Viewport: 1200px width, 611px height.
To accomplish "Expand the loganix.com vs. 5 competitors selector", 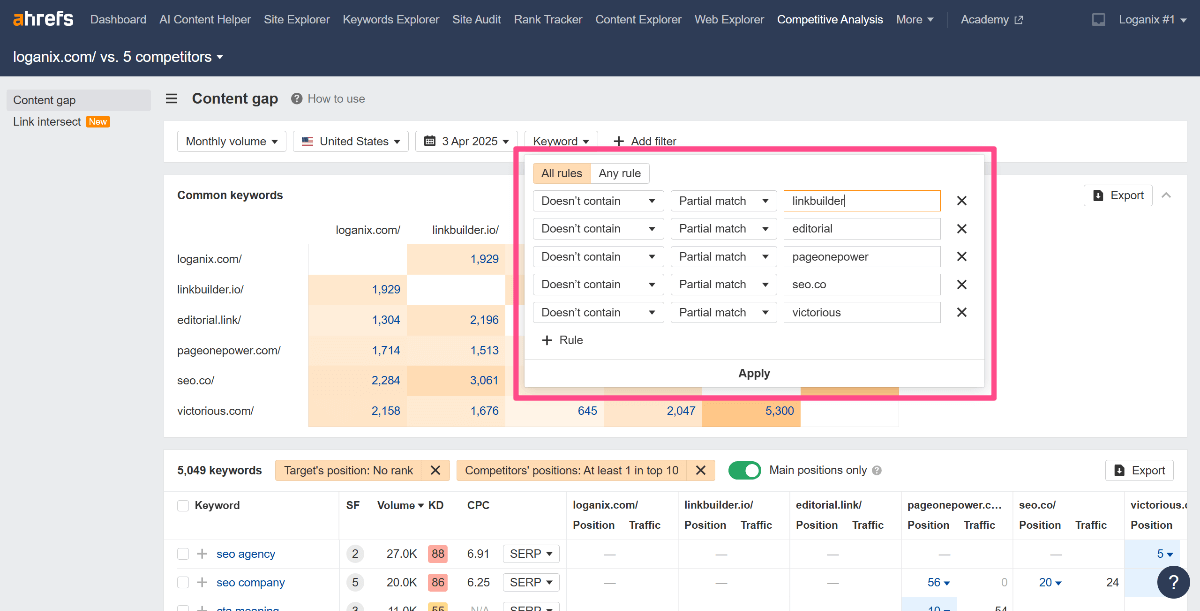I will pos(118,57).
